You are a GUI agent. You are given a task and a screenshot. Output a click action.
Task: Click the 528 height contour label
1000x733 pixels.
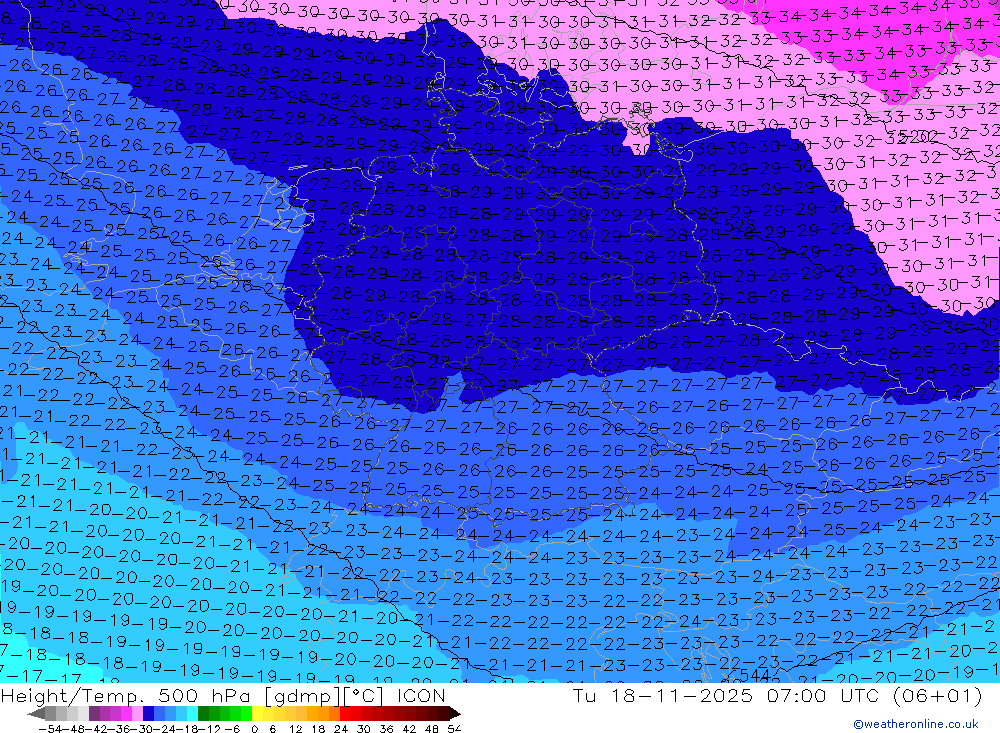[x=740, y=225]
